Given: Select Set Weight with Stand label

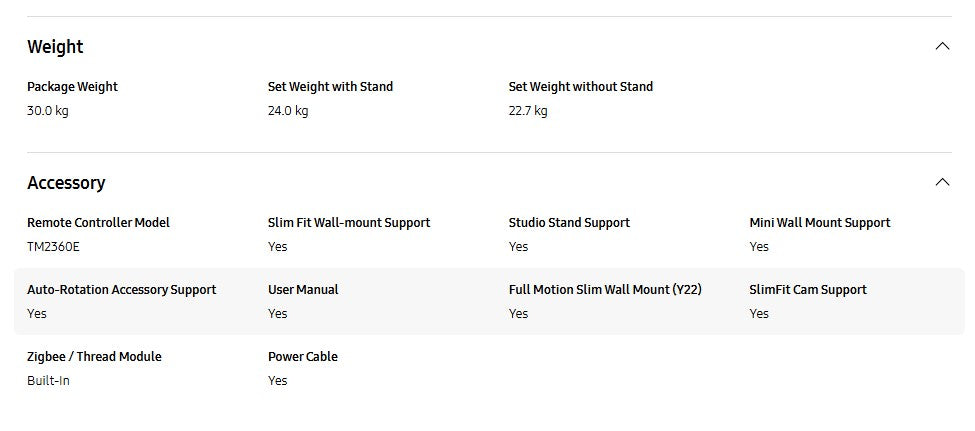Looking at the screenshot, I should 330,87.
